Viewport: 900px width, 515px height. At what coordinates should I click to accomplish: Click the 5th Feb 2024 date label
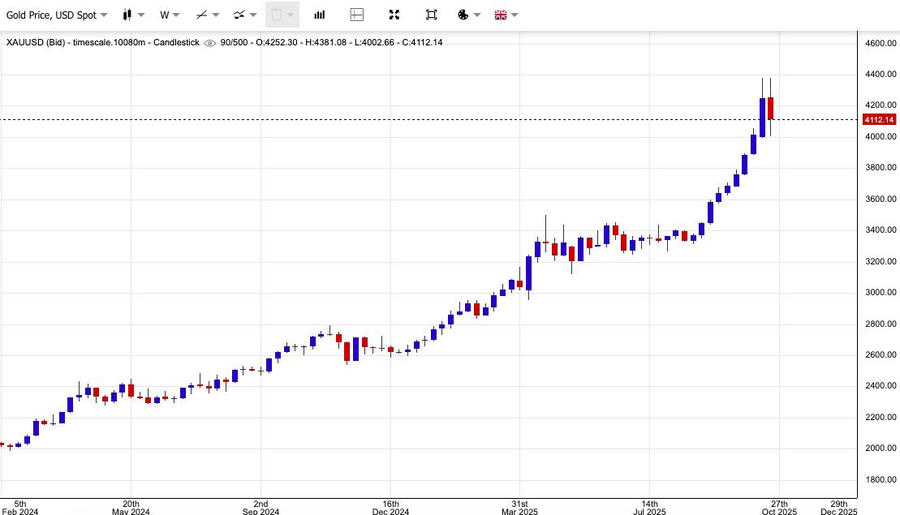20,507
